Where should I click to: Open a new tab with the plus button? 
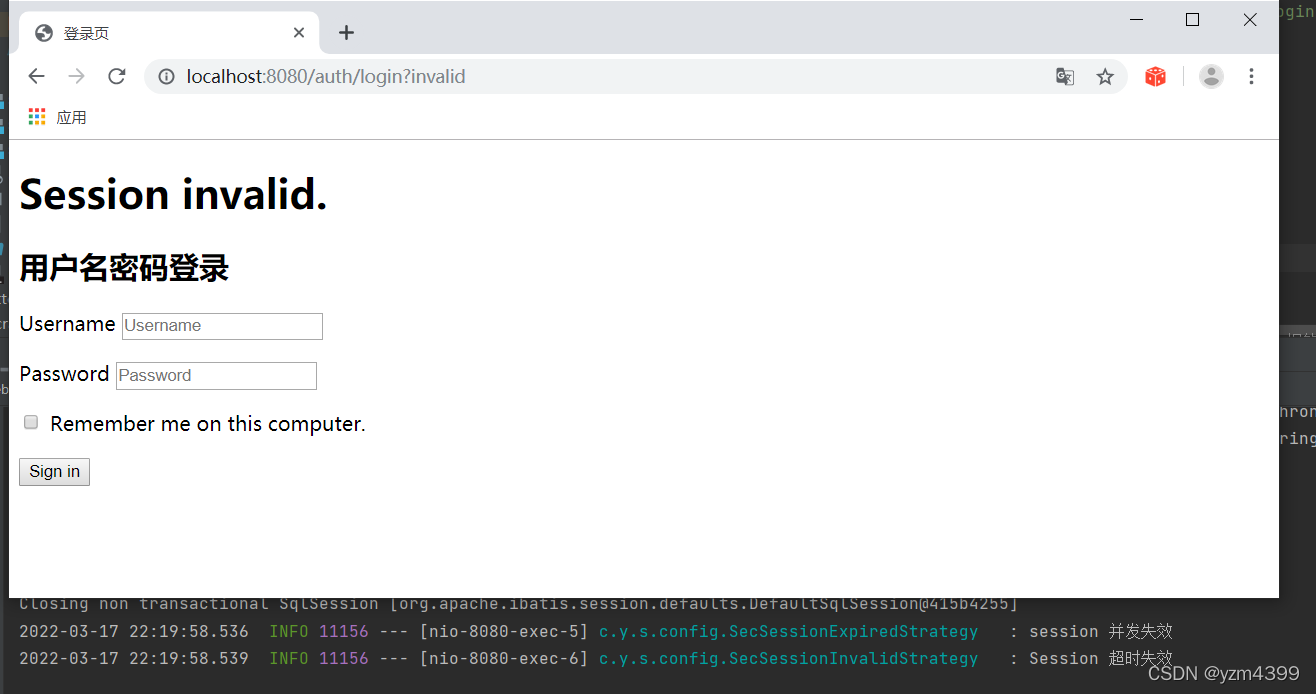click(x=346, y=33)
